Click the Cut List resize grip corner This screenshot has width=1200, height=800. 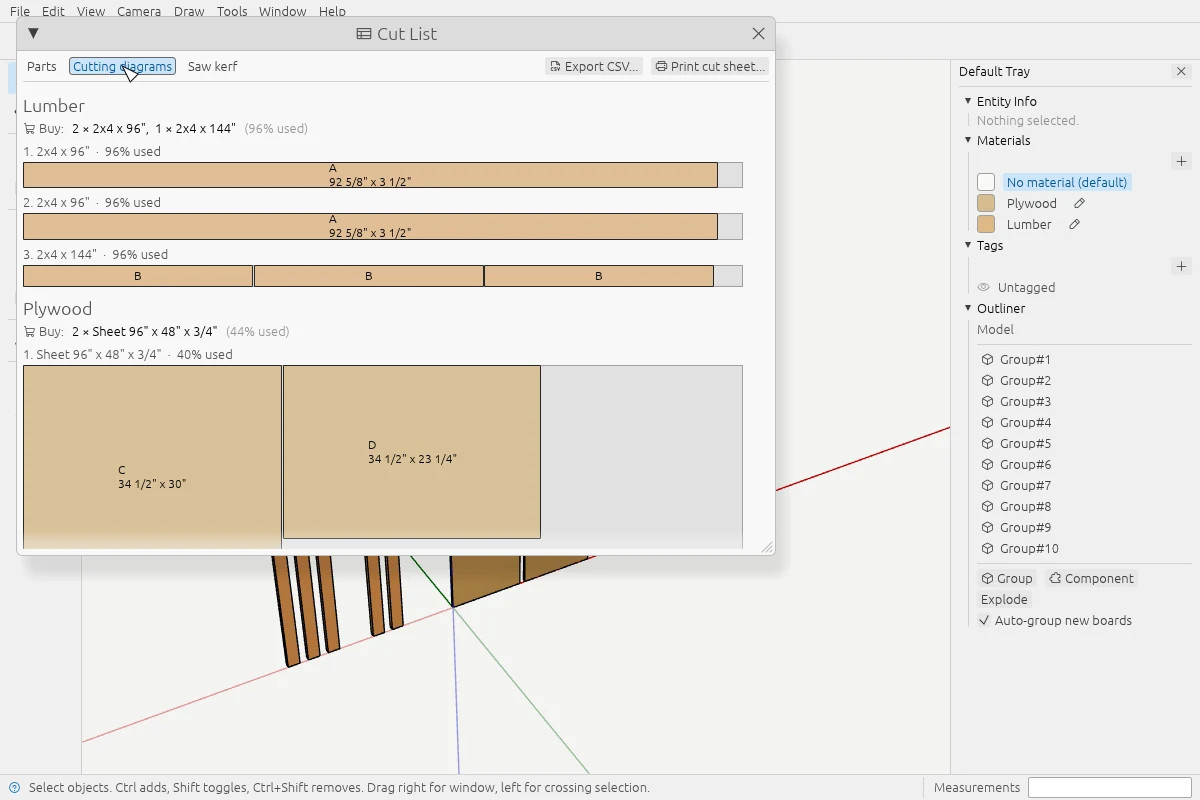[767, 547]
